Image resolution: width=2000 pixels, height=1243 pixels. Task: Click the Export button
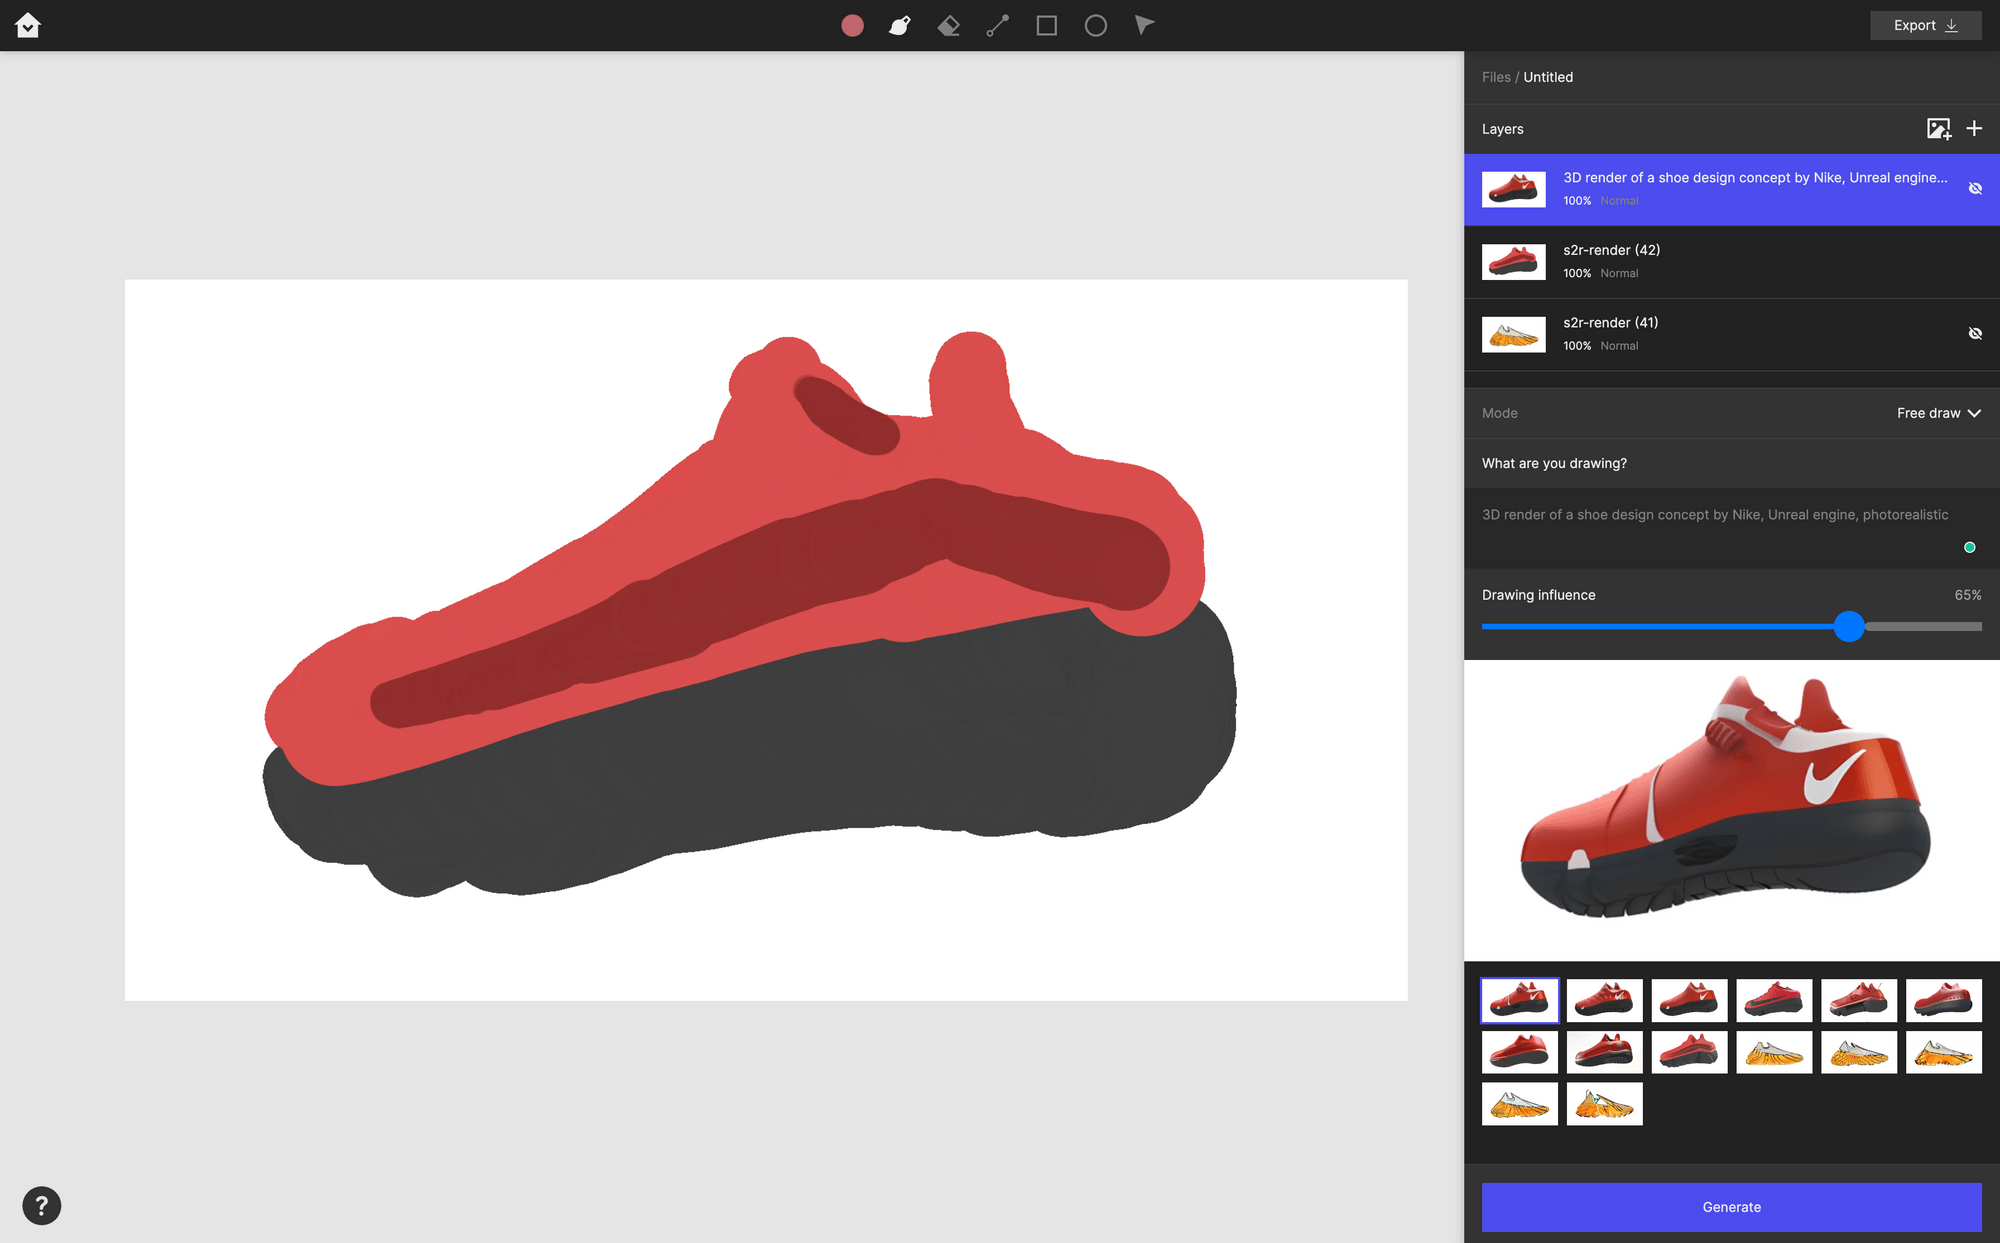[x=1924, y=25]
